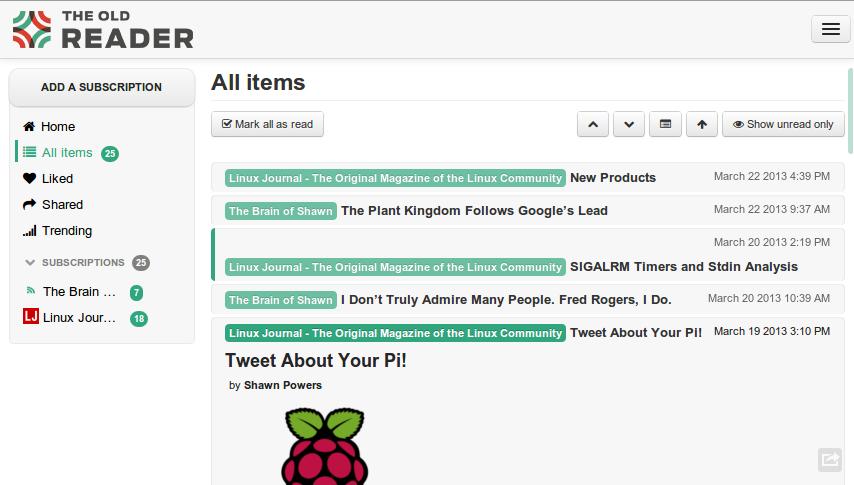
Task: Click the Raspberry Pi logo image
Action: click(x=325, y=447)
